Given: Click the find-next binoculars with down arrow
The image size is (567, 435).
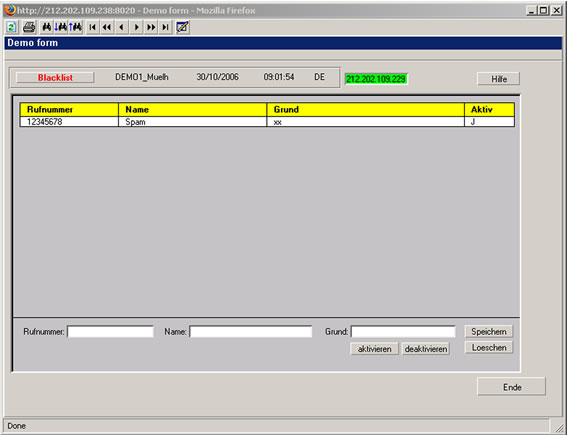Looking at the screenshot, I should (60, 27).
